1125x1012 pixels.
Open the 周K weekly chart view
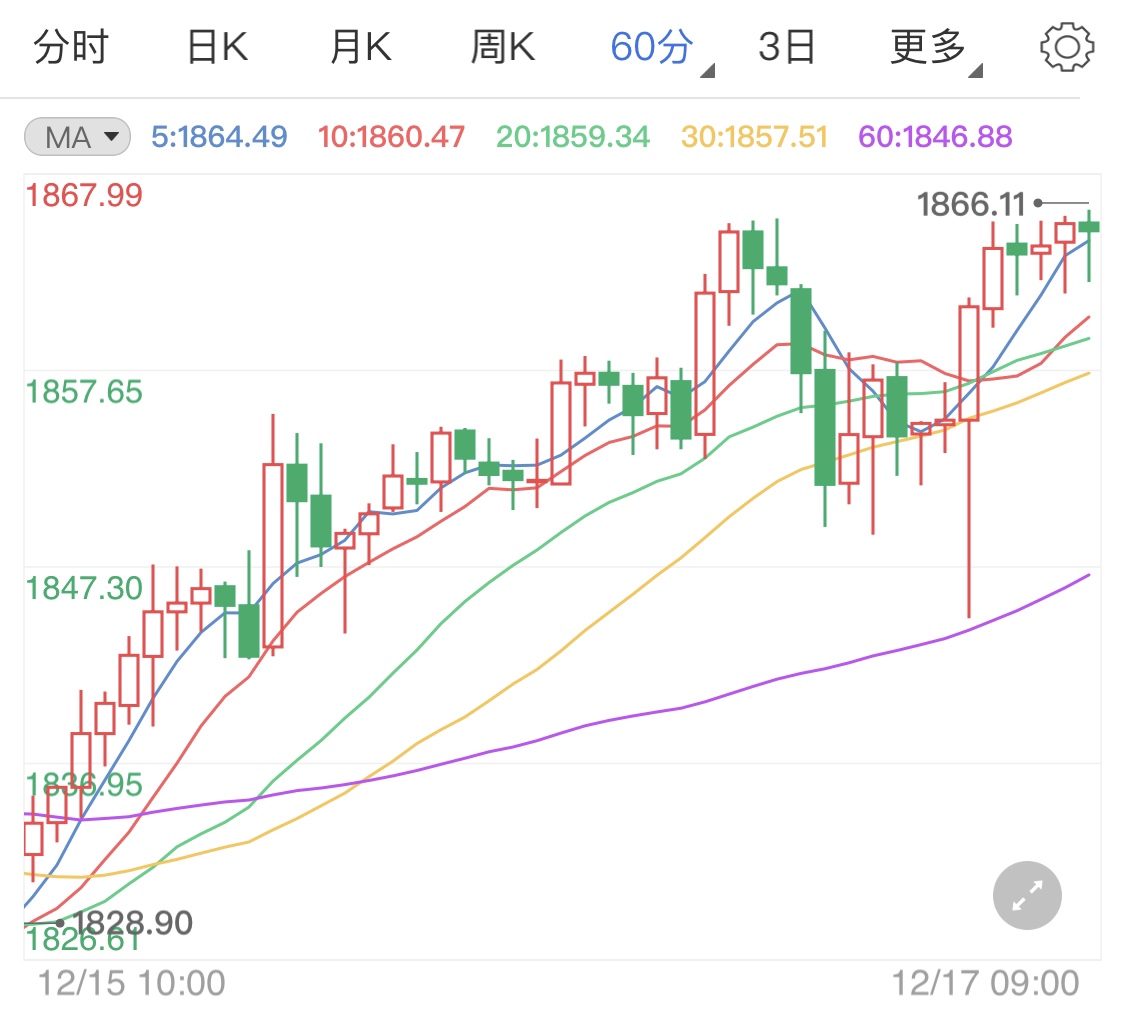coord(503,45)
